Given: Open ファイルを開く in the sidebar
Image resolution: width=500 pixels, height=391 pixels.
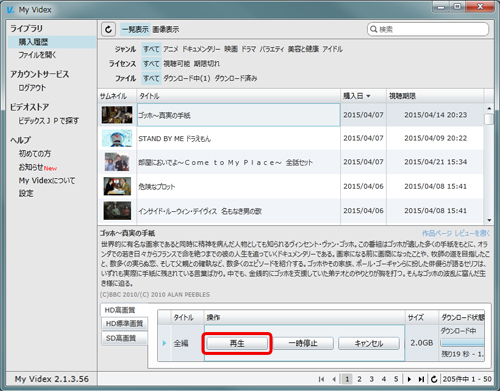Looking at the screenshot, I should pos(37,55).
